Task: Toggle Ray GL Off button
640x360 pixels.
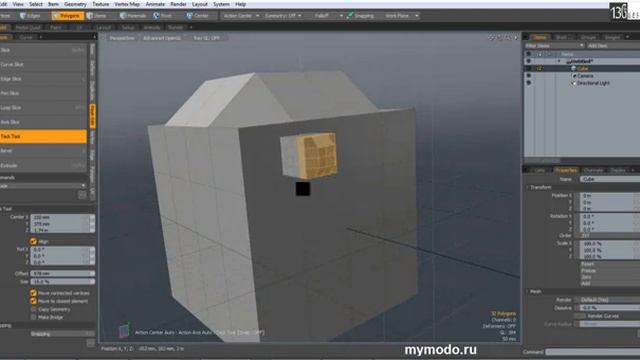Action: [x=207, y=38]
